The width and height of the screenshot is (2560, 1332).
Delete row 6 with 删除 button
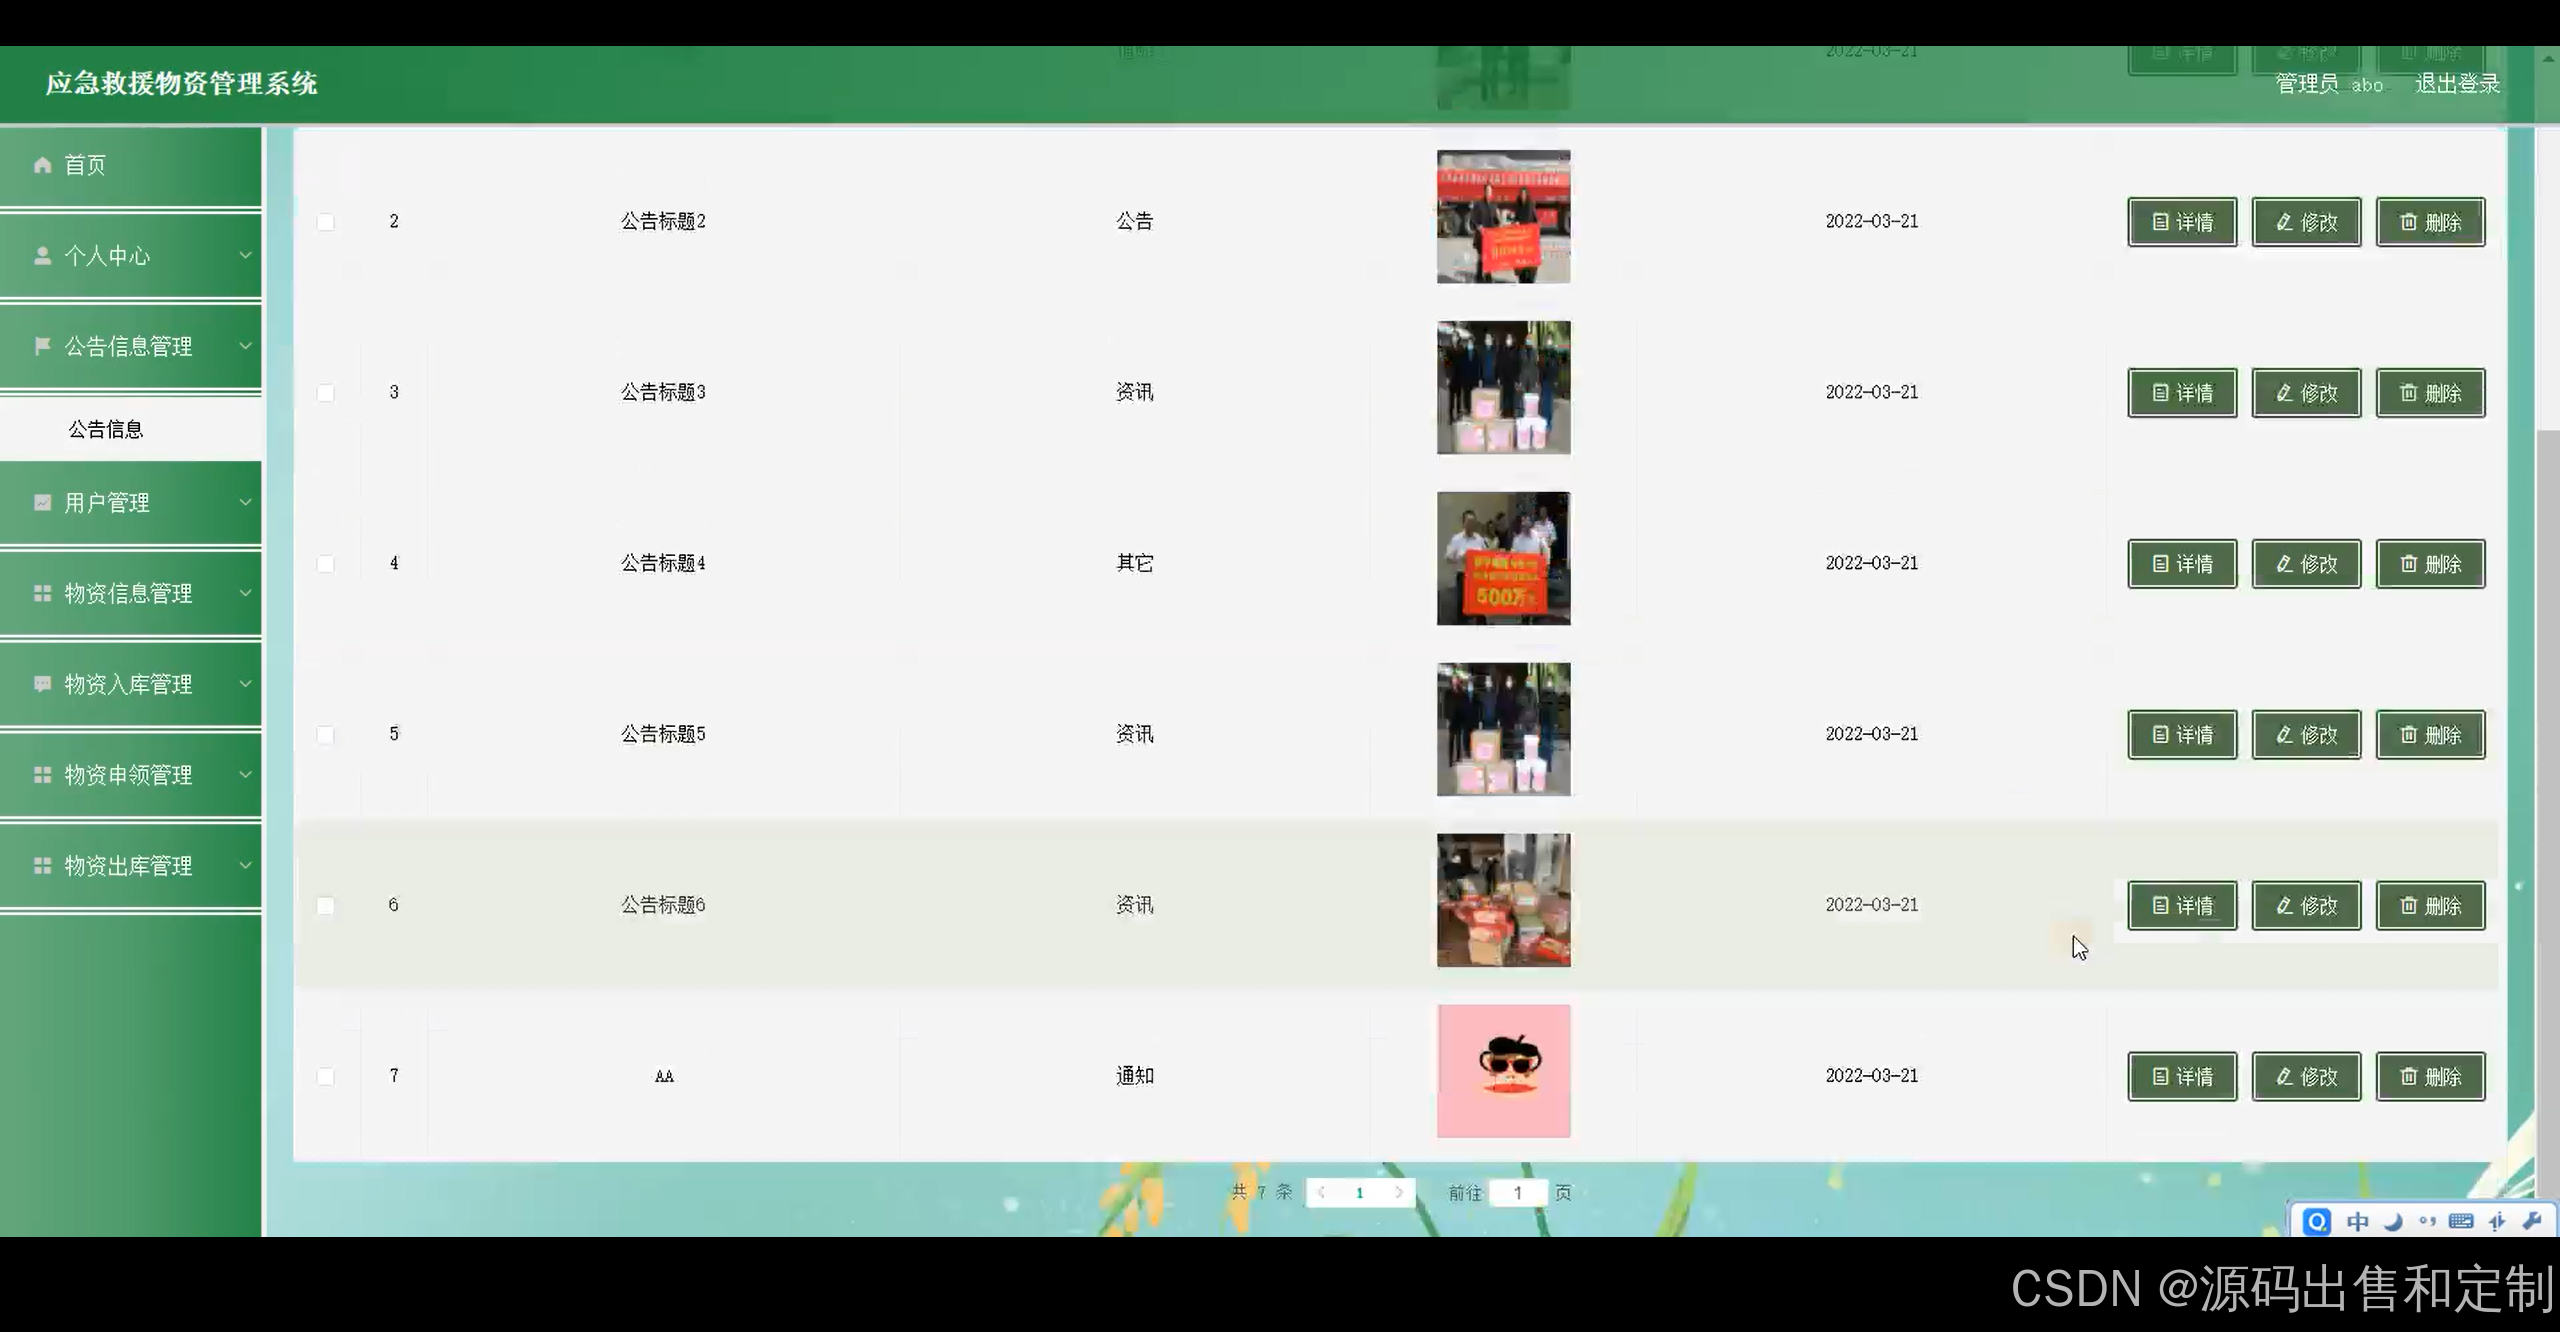2430,906
